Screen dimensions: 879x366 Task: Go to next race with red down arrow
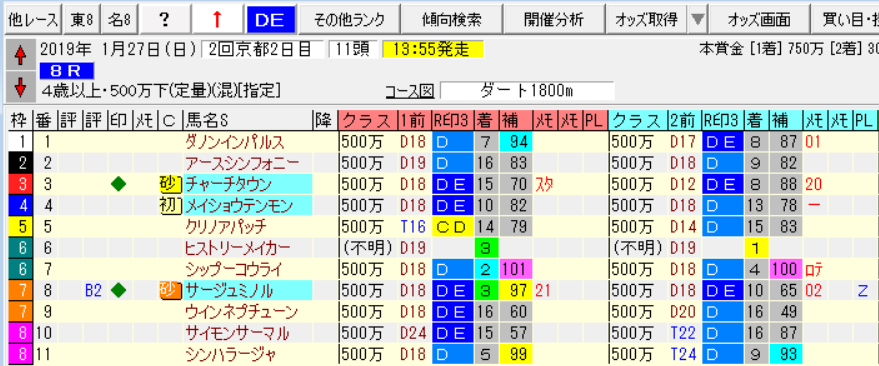tap(20, 86)
